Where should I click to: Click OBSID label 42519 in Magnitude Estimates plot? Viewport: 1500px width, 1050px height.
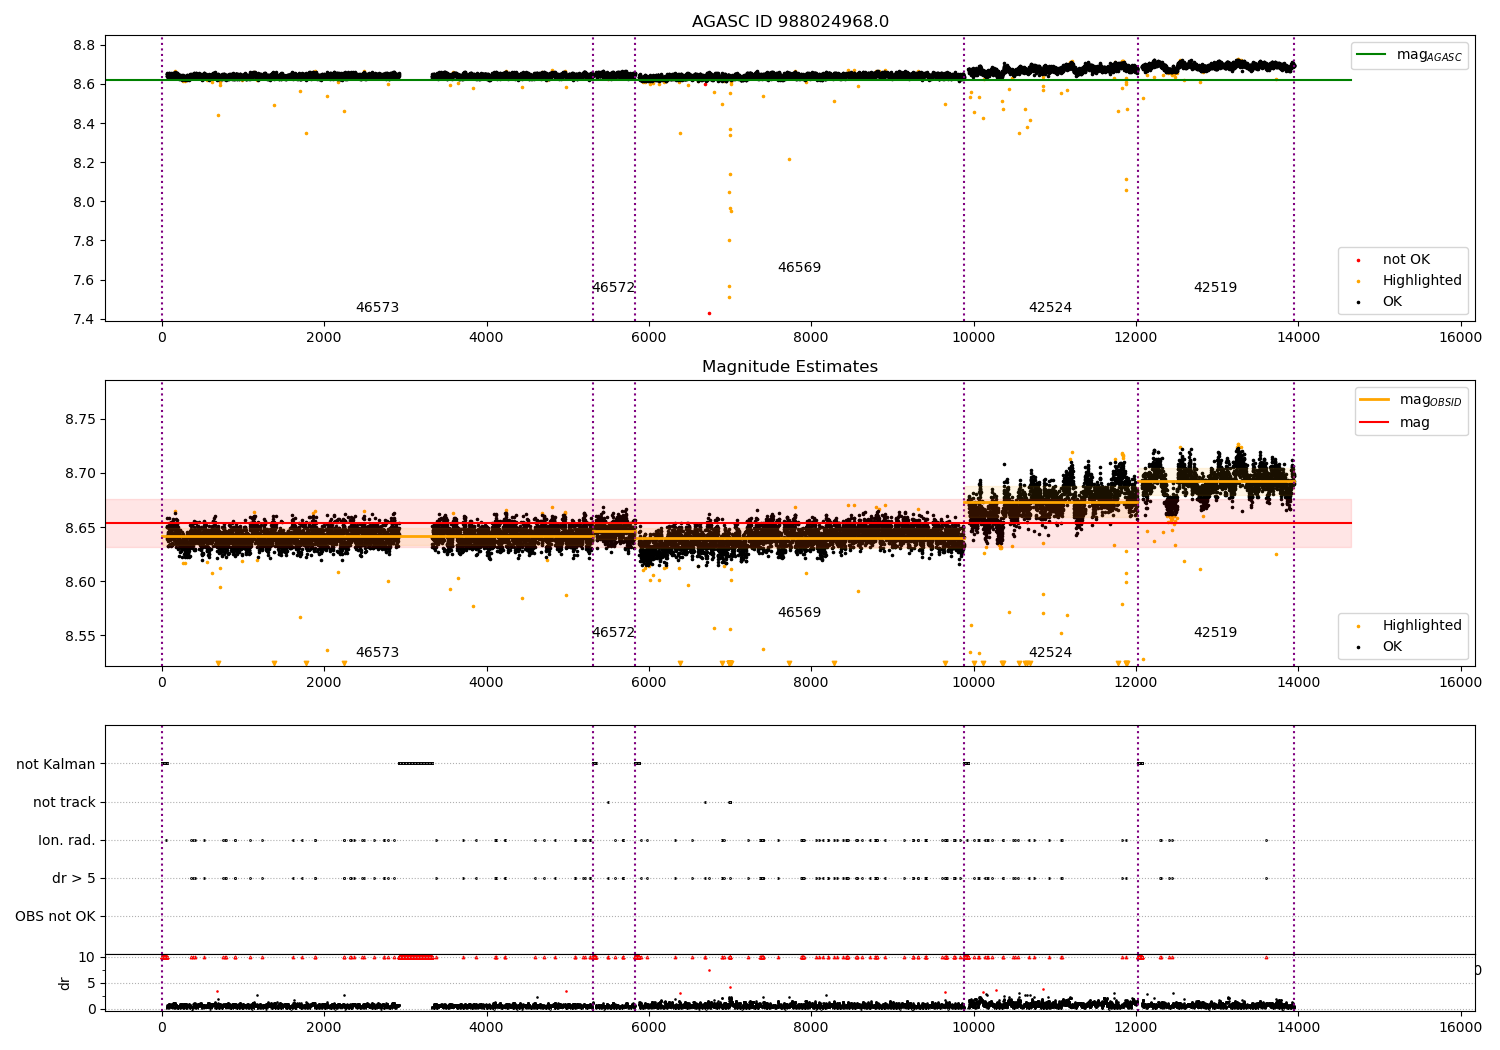pos(1215,633)
